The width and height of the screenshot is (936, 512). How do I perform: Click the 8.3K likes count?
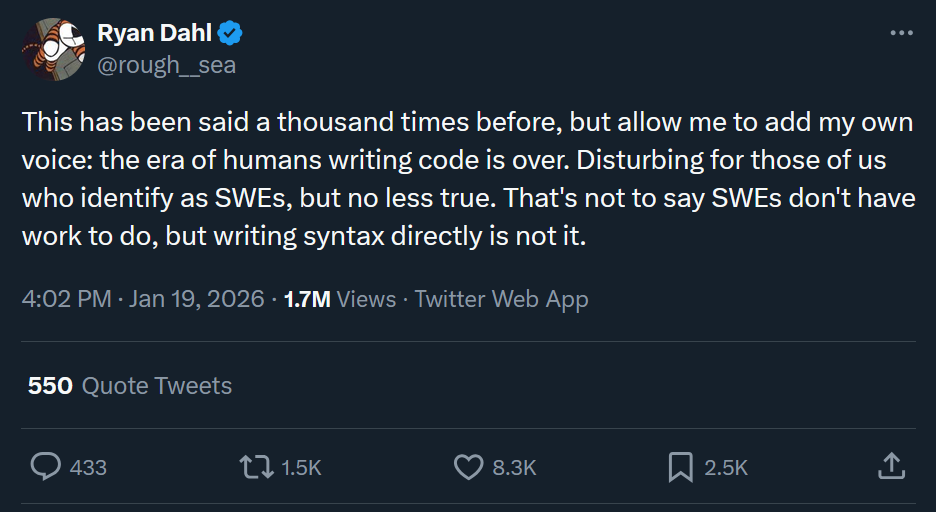[x=515, y=467]
